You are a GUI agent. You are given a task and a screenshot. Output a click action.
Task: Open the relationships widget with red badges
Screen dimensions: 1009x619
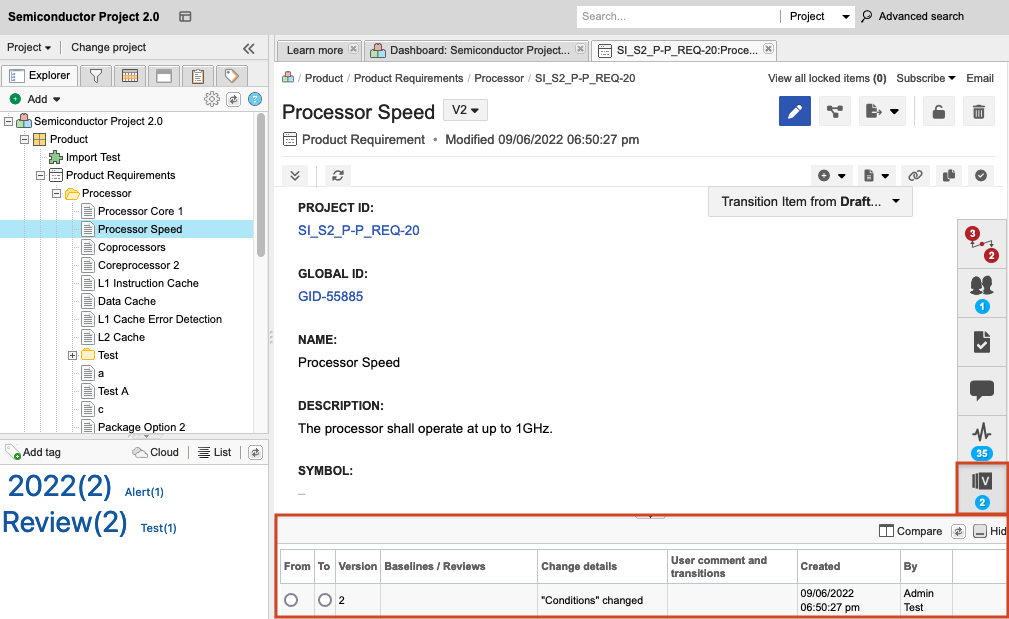[x=981, y=244]
